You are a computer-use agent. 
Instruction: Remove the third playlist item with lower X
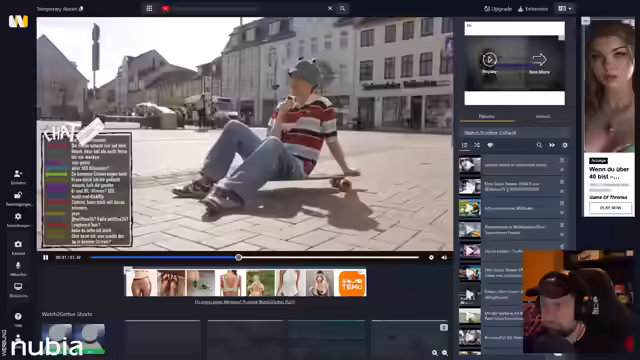pyautogui.click(x=562, y=213)
